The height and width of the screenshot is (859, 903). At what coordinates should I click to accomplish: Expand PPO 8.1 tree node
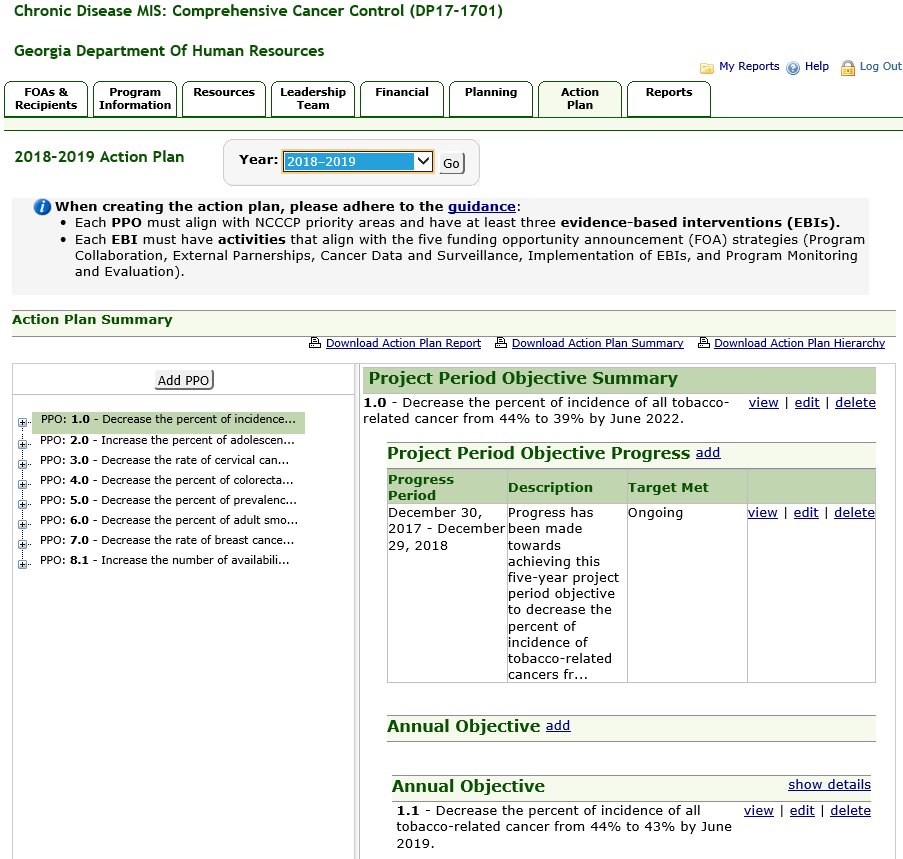point(22,564)
